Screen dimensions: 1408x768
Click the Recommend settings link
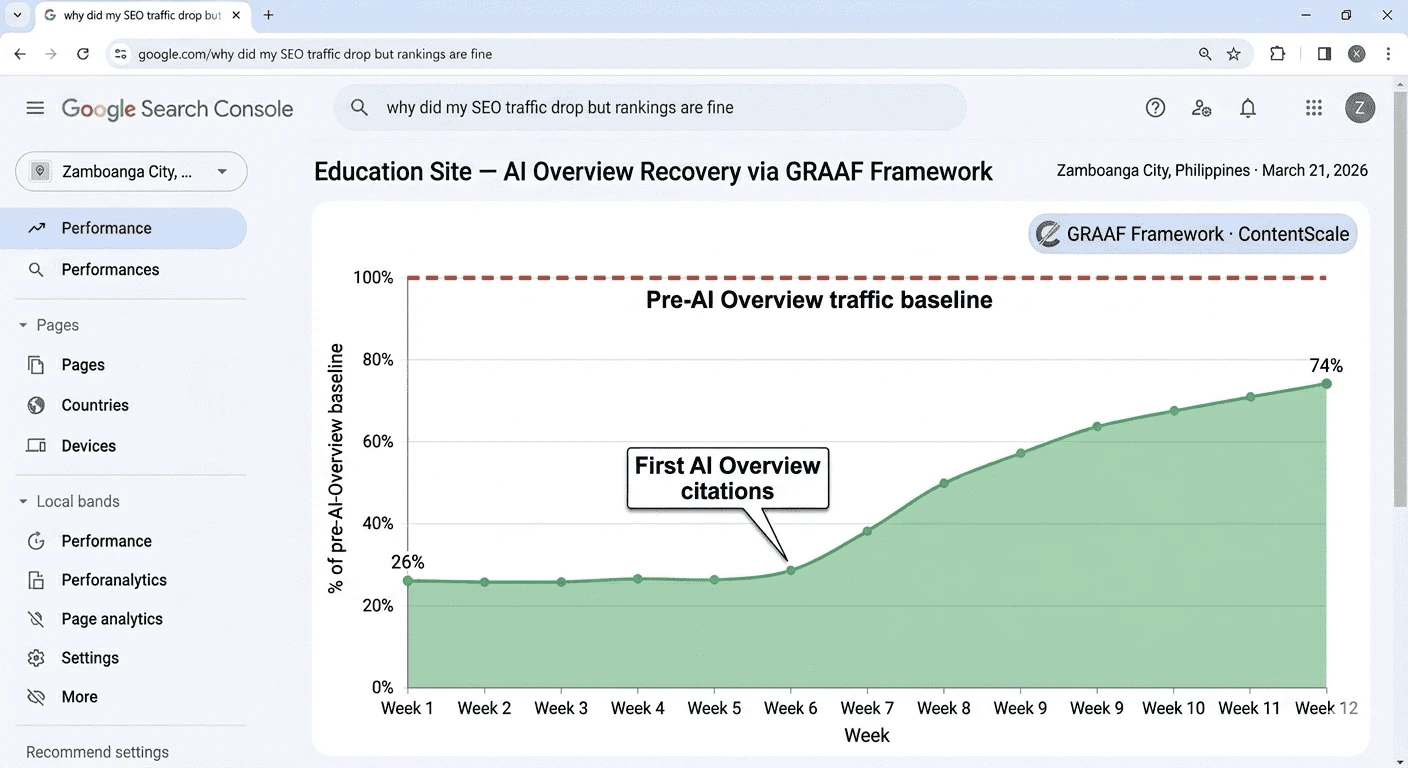(96, 751)
